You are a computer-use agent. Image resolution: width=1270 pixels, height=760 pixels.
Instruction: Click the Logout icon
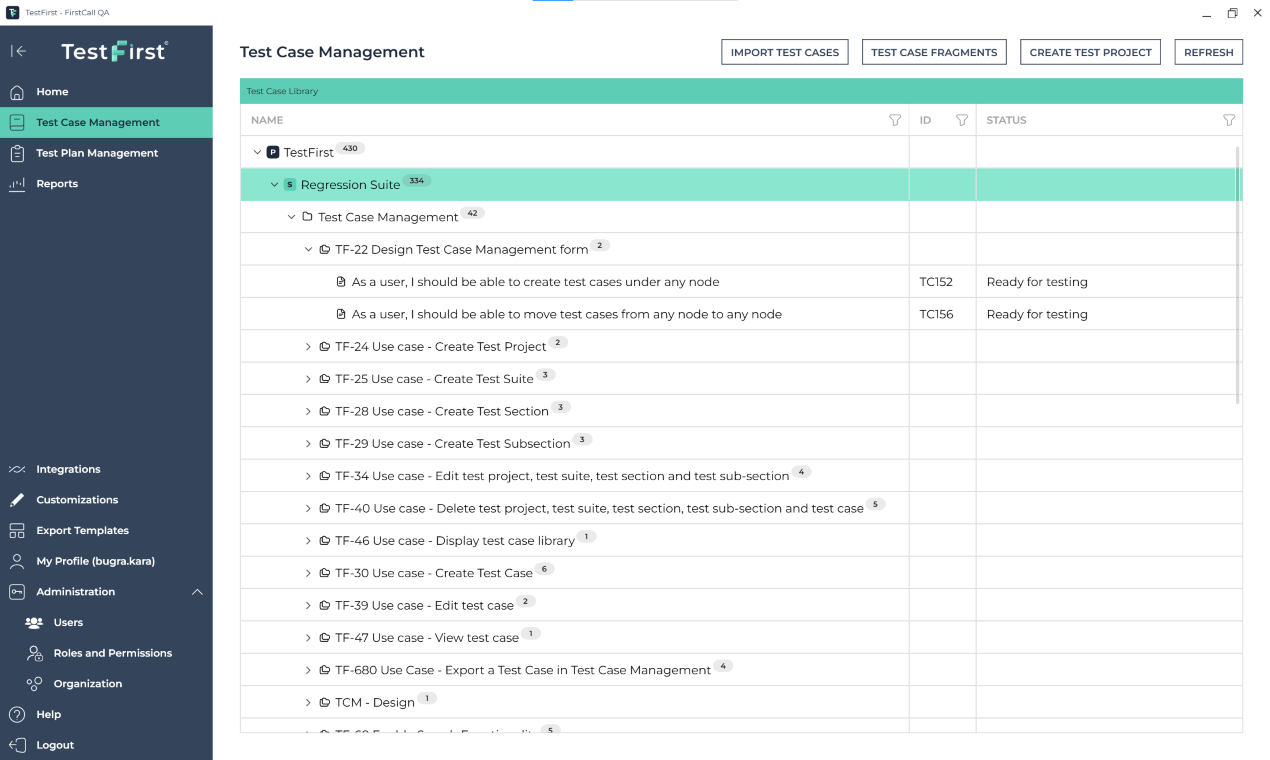tap(17, 745)
